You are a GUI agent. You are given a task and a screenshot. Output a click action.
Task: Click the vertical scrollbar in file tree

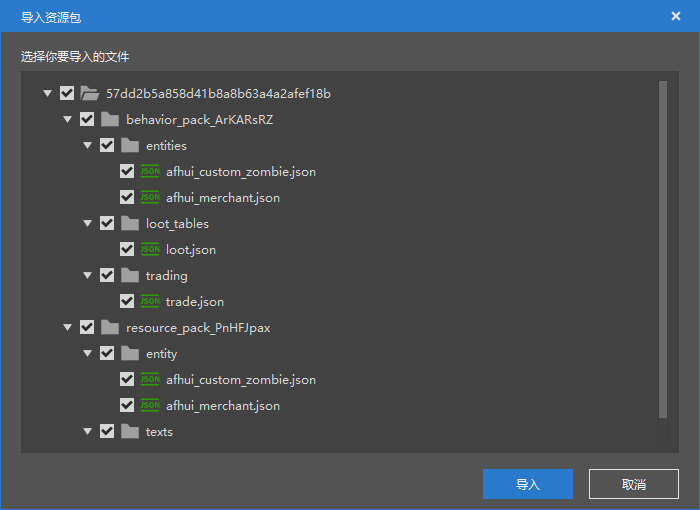662,250
